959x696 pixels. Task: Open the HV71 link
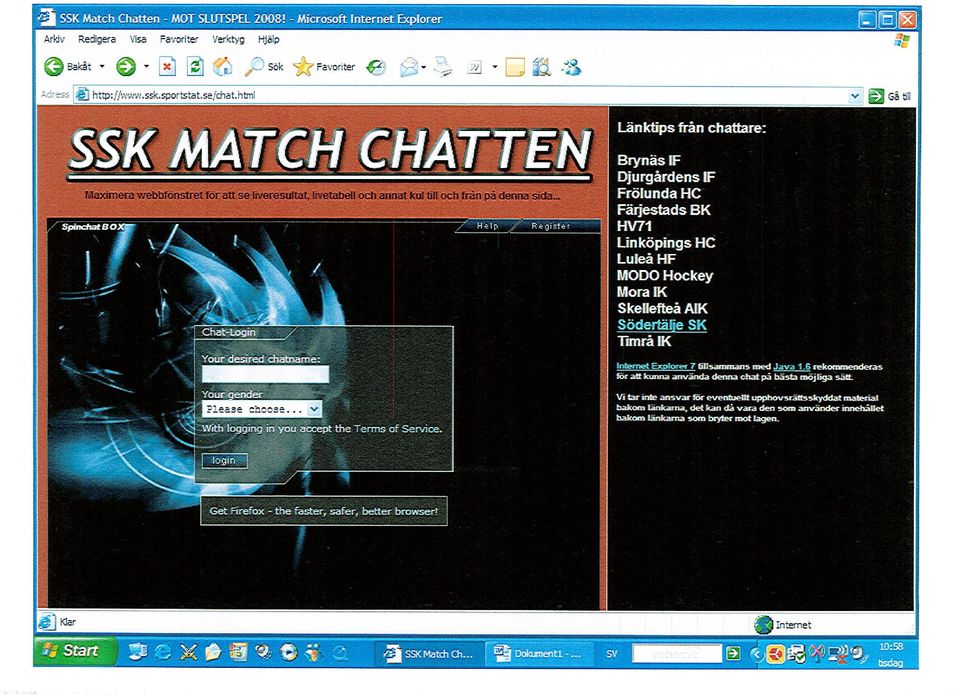[x=634, y=226]
